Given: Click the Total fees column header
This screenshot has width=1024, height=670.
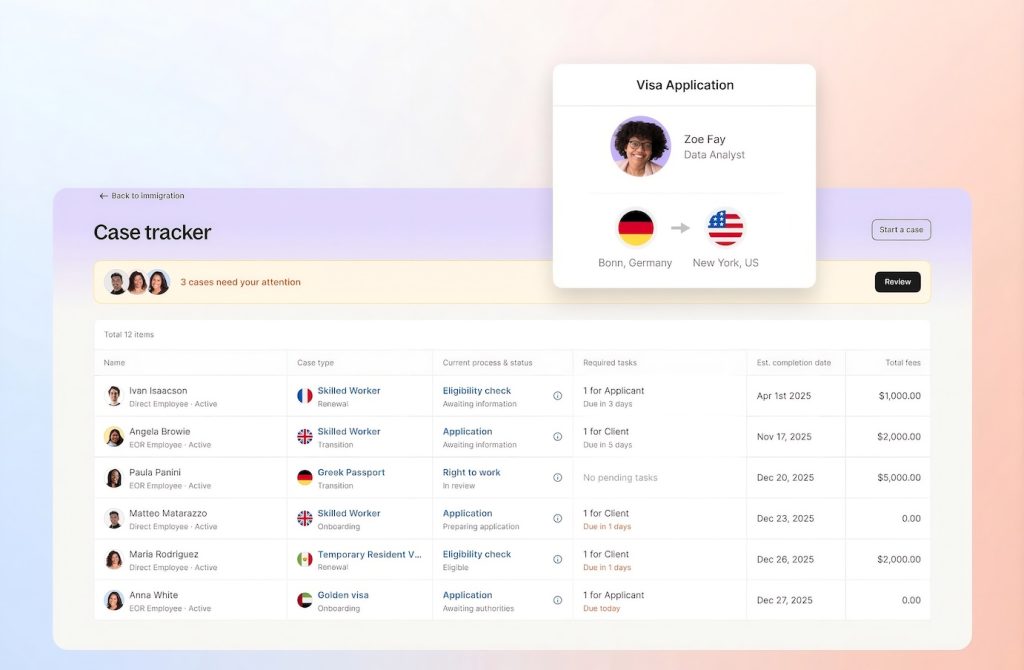Looking at the screenshot, I should point(902,362).
